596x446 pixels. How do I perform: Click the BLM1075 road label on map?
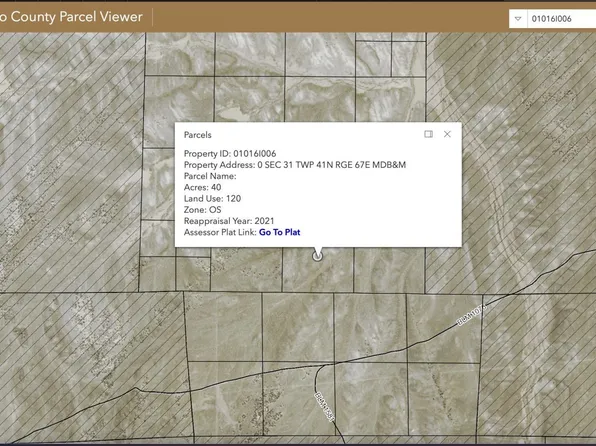pyautogui.click(x=471, y=314)
